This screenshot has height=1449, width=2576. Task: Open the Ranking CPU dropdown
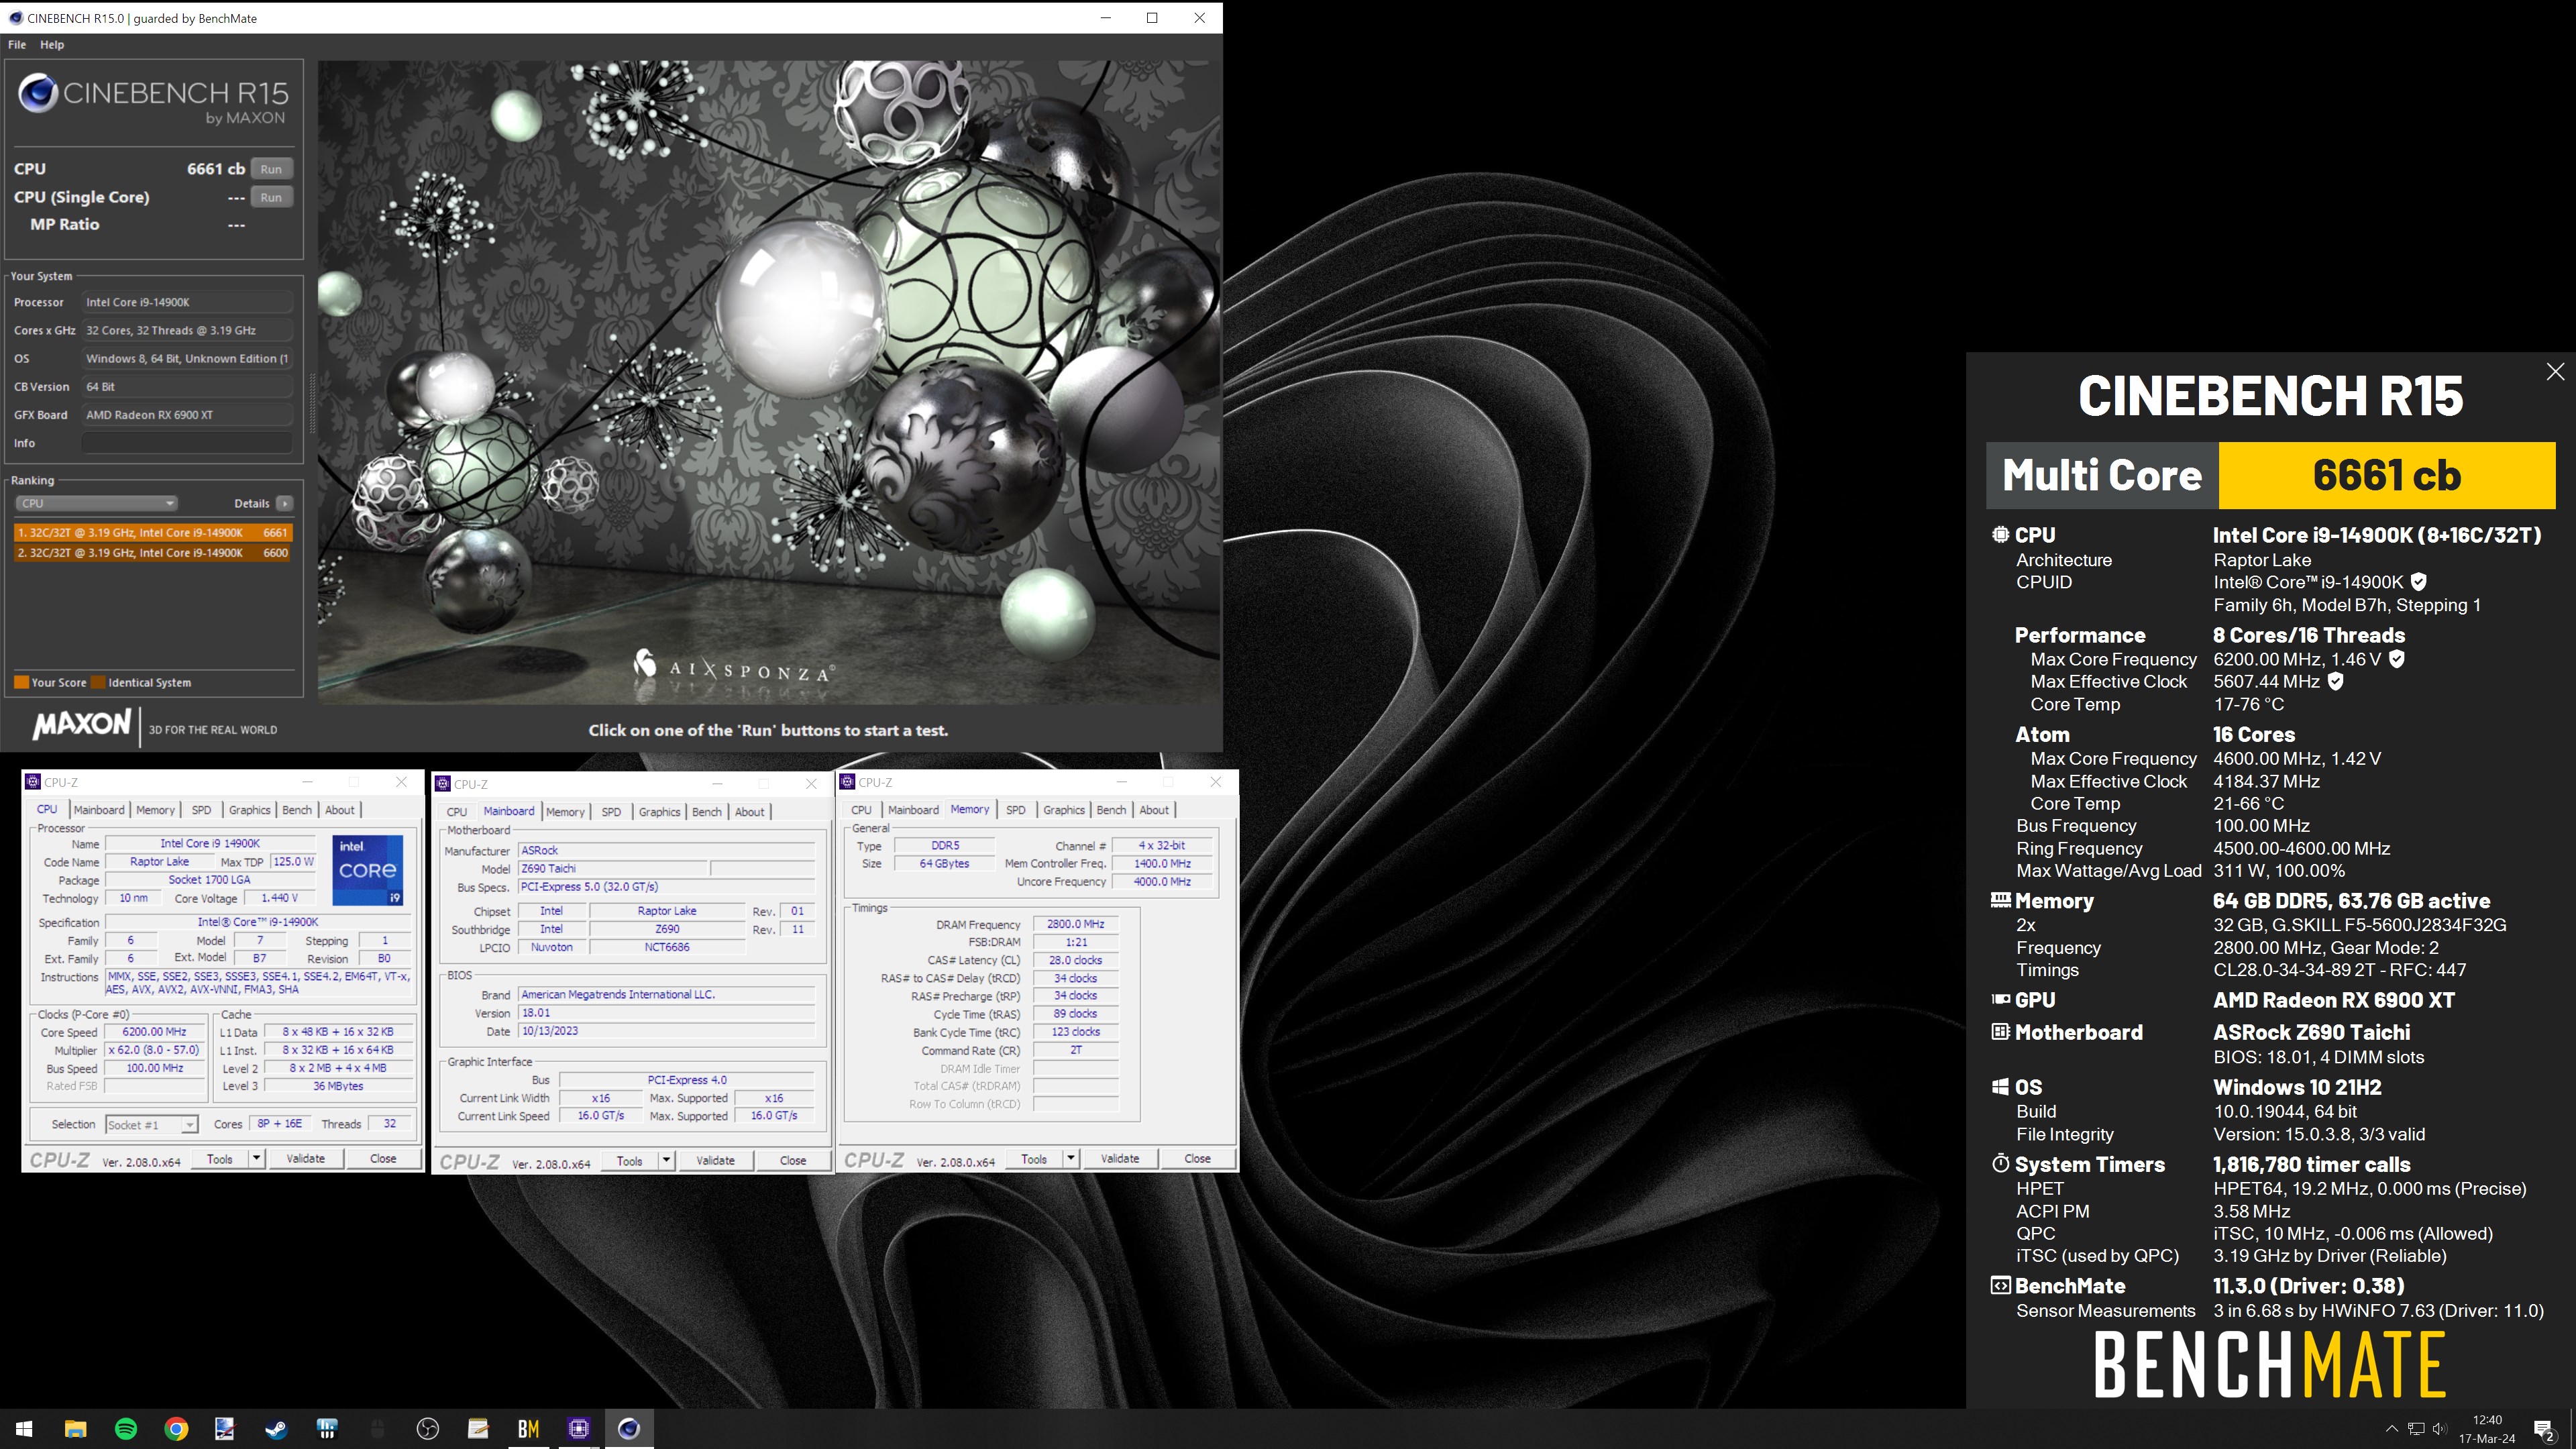point(96,503)
